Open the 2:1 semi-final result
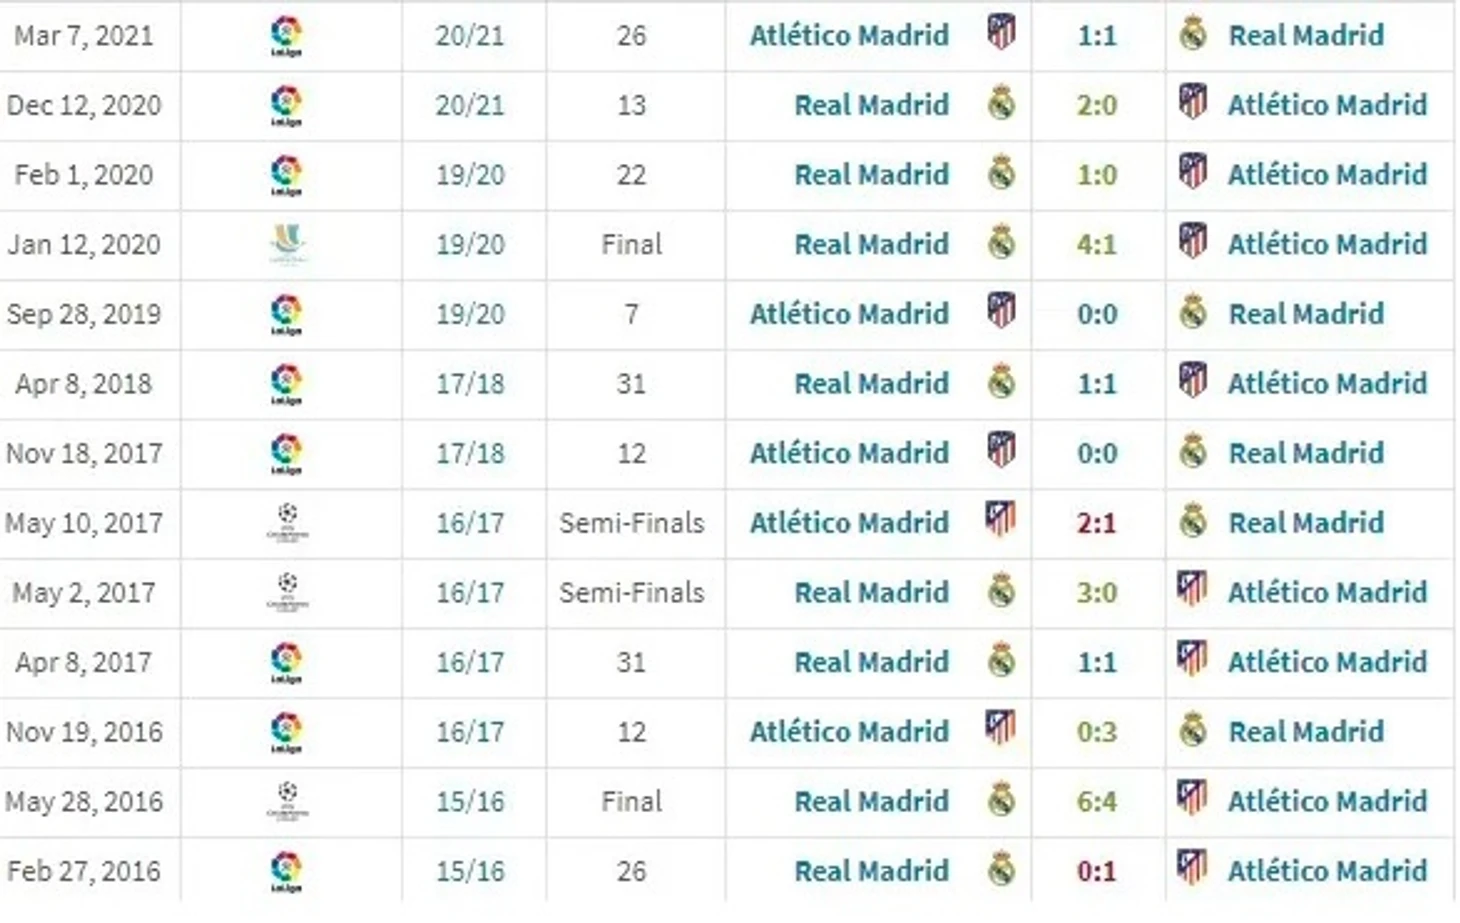Screen dimensions: 1460x923 [x=1097, y=523]
